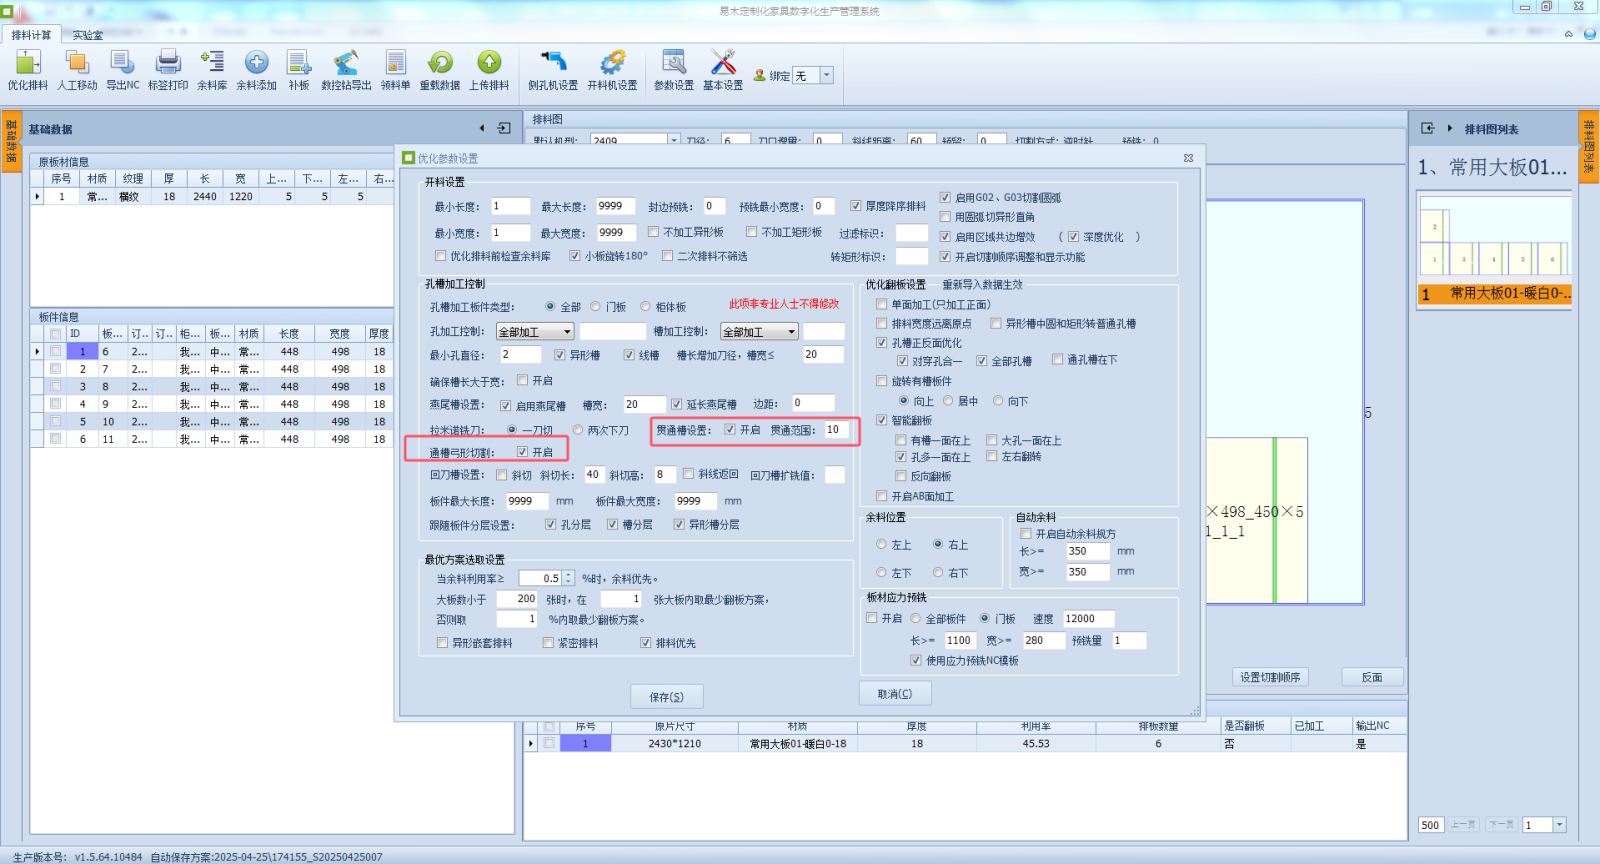Click the 设置切割顺序 button
The image size is (1600, 864).
pos(1270,677)
